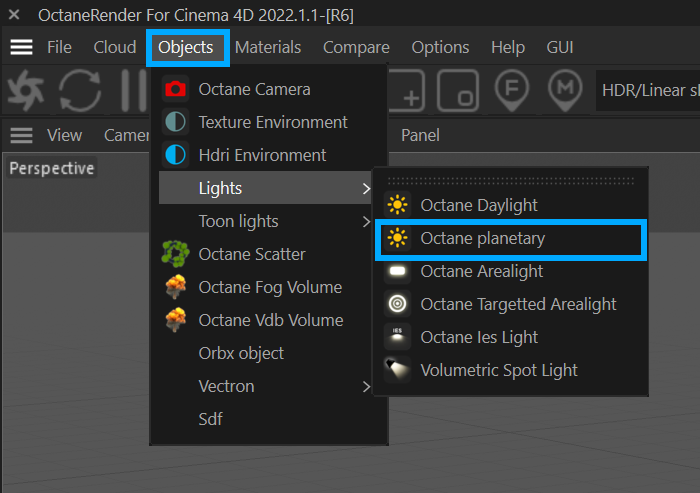Select the Octane Camera red camera icon
The width and height of the screenshot is (700, 493).
pyautogui.click(x=175, y=89)
